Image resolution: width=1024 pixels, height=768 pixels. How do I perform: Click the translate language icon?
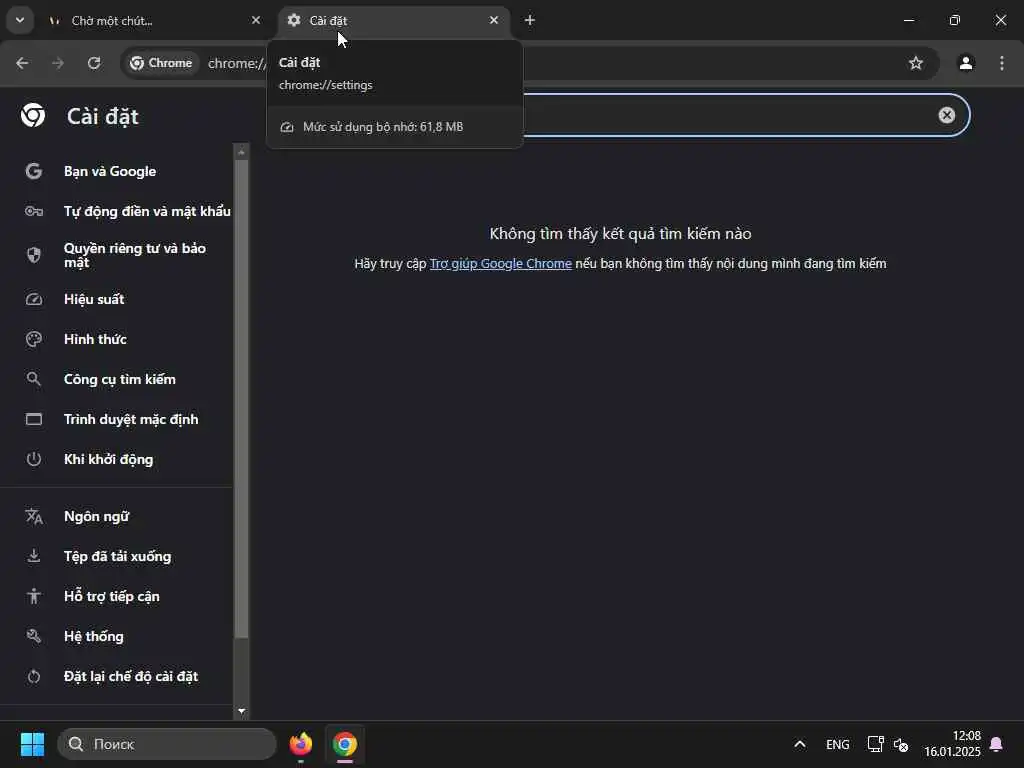33,517
